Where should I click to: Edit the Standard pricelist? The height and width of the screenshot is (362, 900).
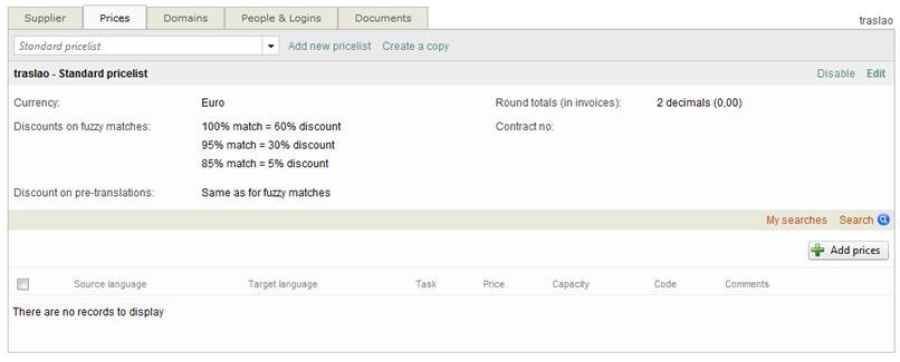pos(876,73)
